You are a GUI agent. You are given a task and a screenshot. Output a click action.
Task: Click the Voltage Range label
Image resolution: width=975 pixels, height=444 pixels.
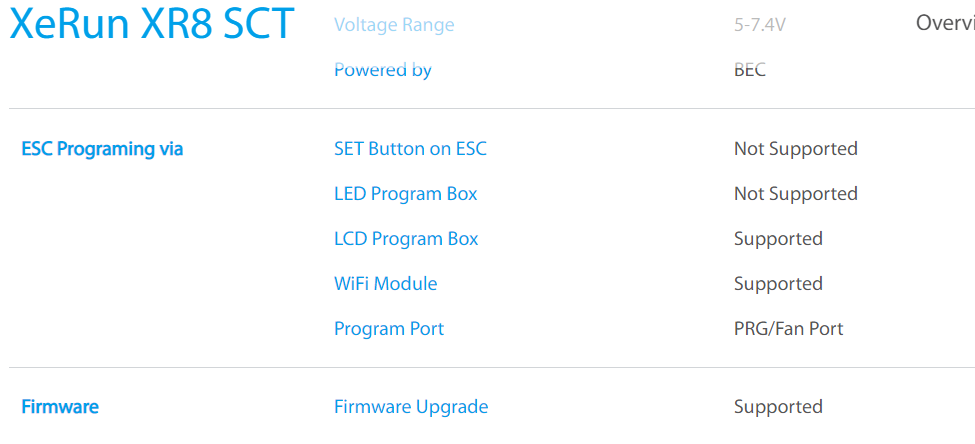[394, 25]
